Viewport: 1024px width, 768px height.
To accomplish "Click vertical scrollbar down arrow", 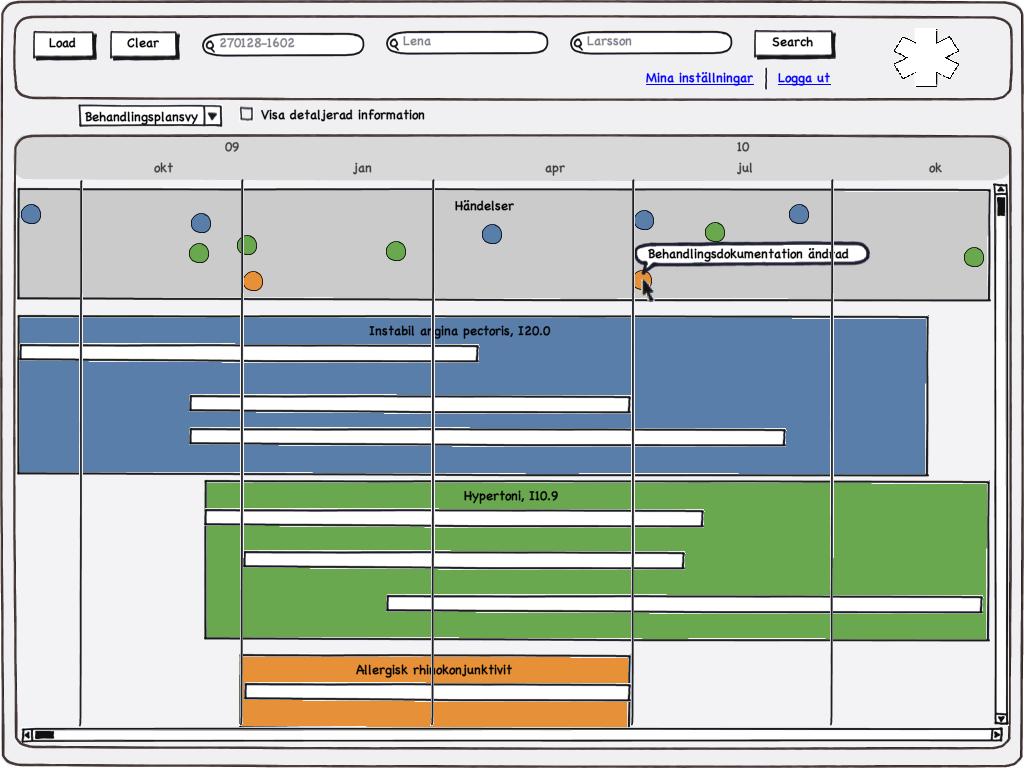I will point(1000,719).
